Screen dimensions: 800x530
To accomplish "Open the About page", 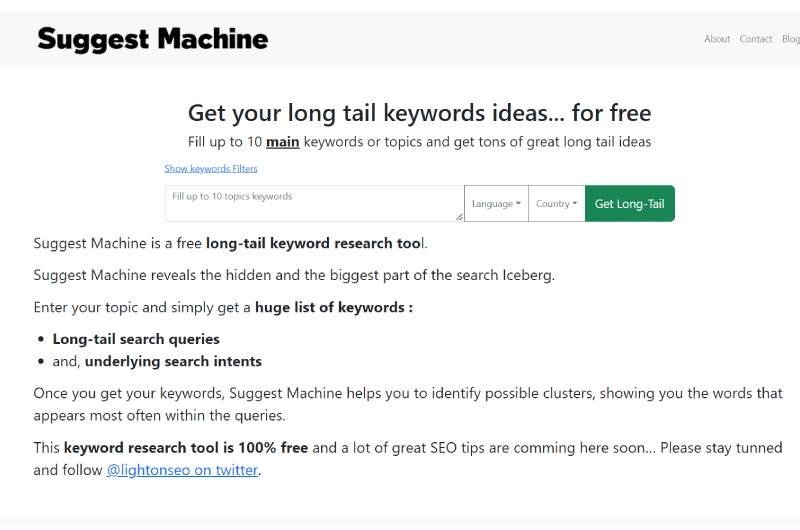I will [717, 39].
